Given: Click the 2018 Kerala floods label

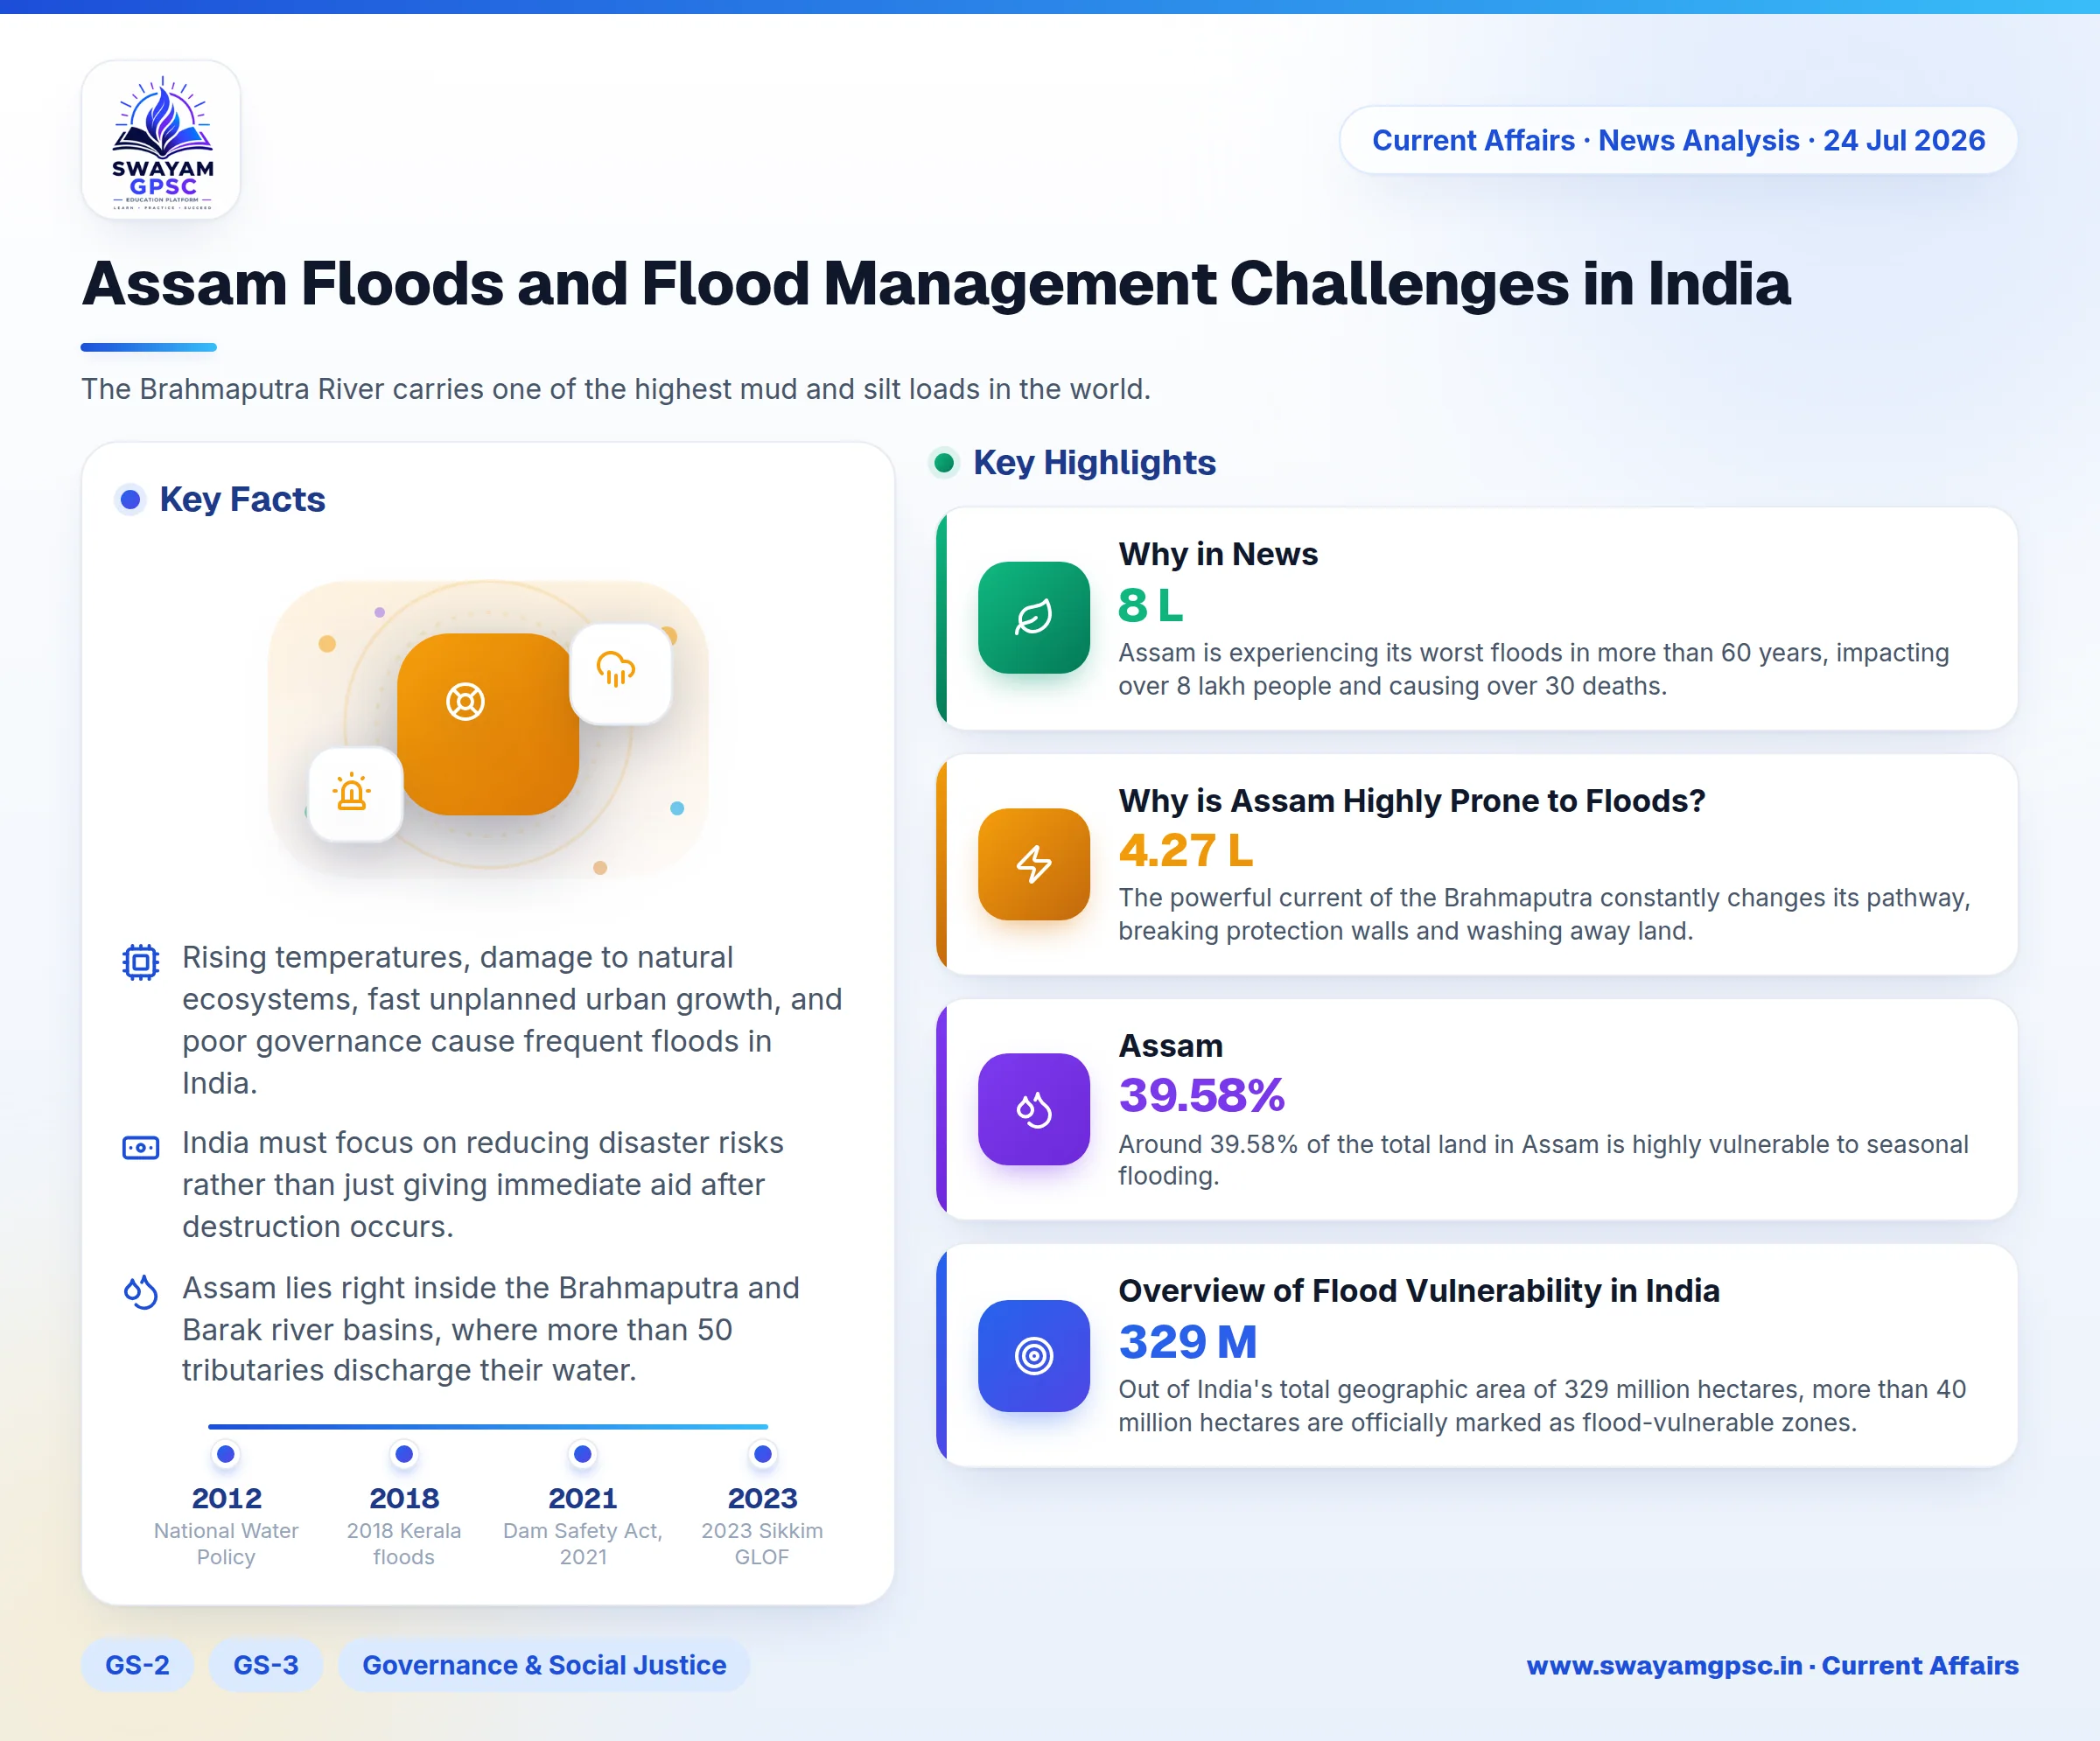Looking at the screenshot, I should 404,1543.
